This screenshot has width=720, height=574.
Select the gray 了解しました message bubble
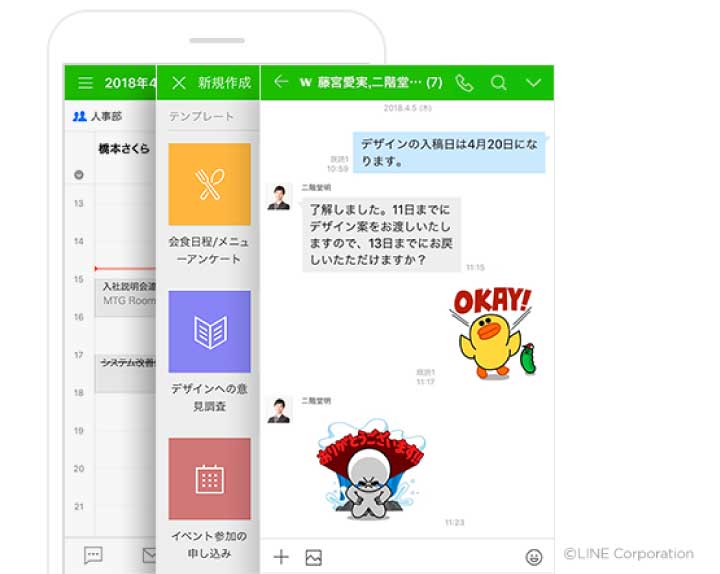381,235
